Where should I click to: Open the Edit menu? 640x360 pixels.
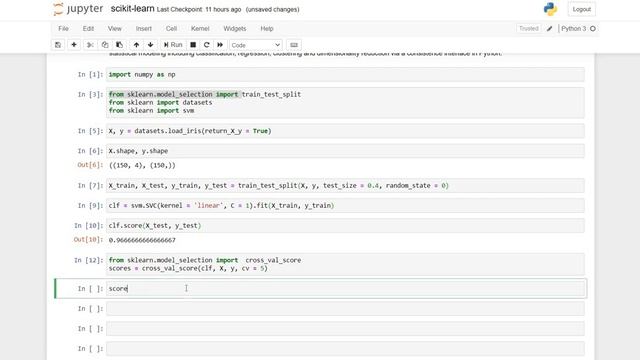[88, 29]
